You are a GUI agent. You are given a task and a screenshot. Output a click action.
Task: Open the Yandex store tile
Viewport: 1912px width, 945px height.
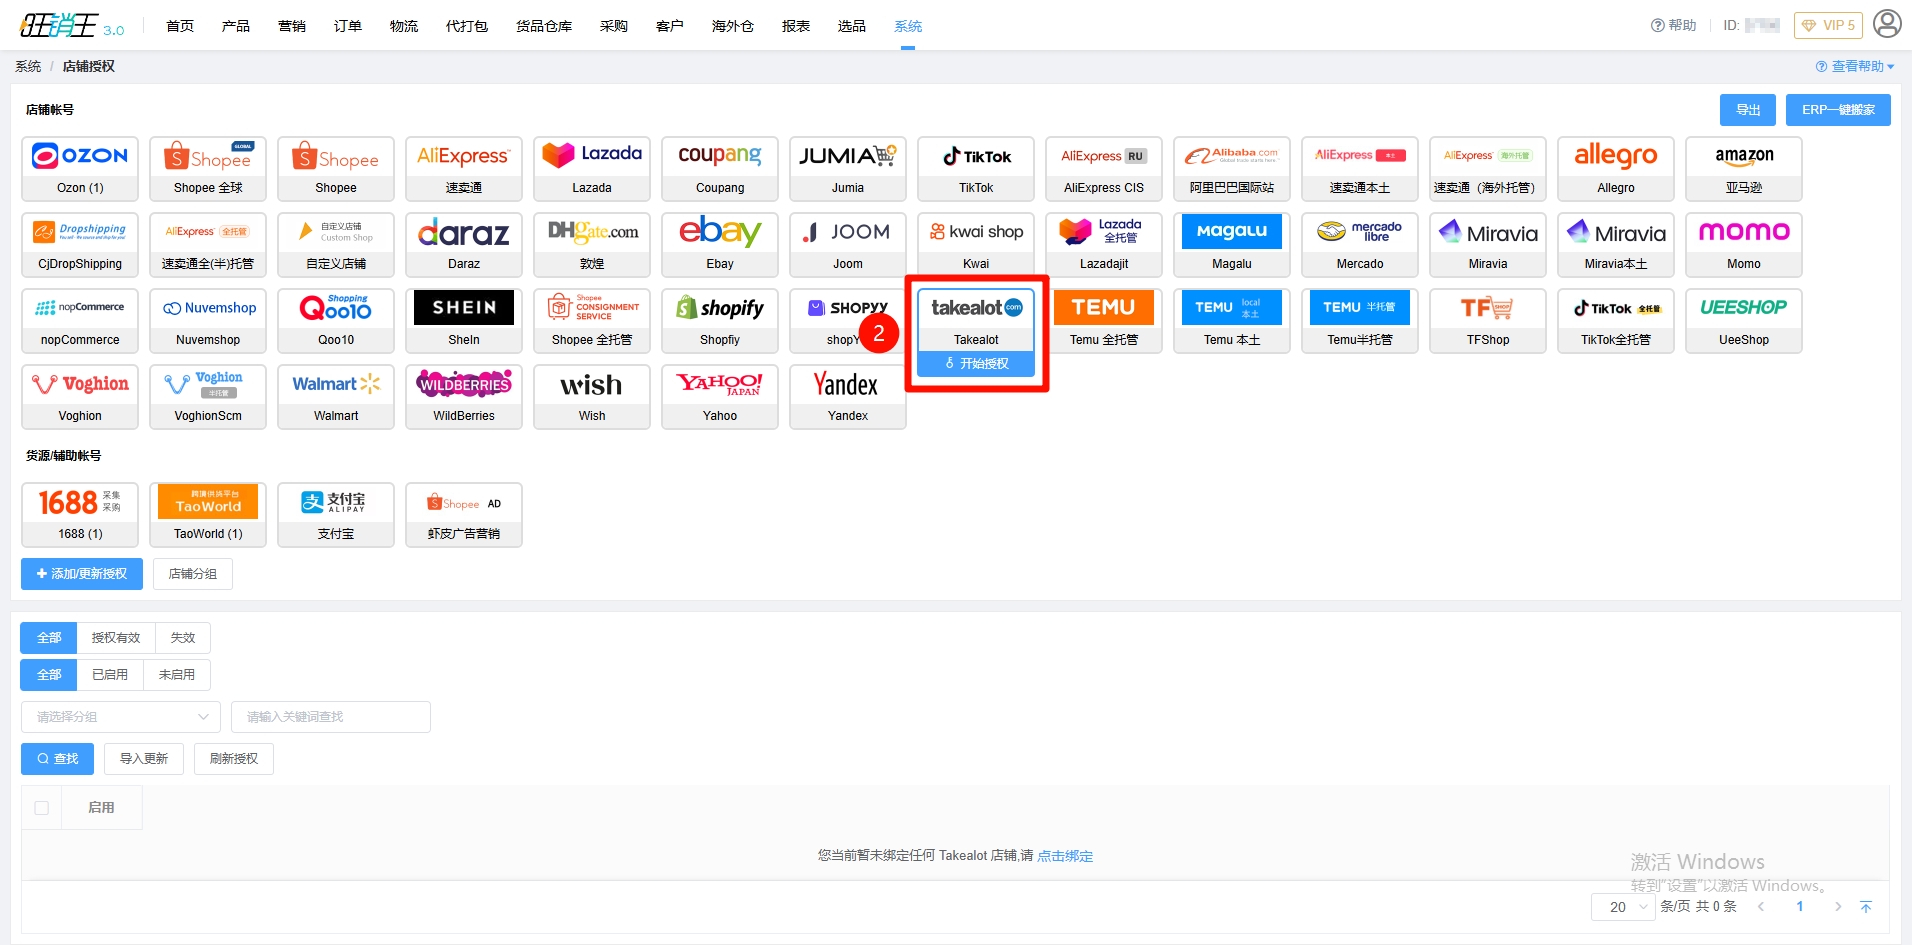(x=848, y=397)
